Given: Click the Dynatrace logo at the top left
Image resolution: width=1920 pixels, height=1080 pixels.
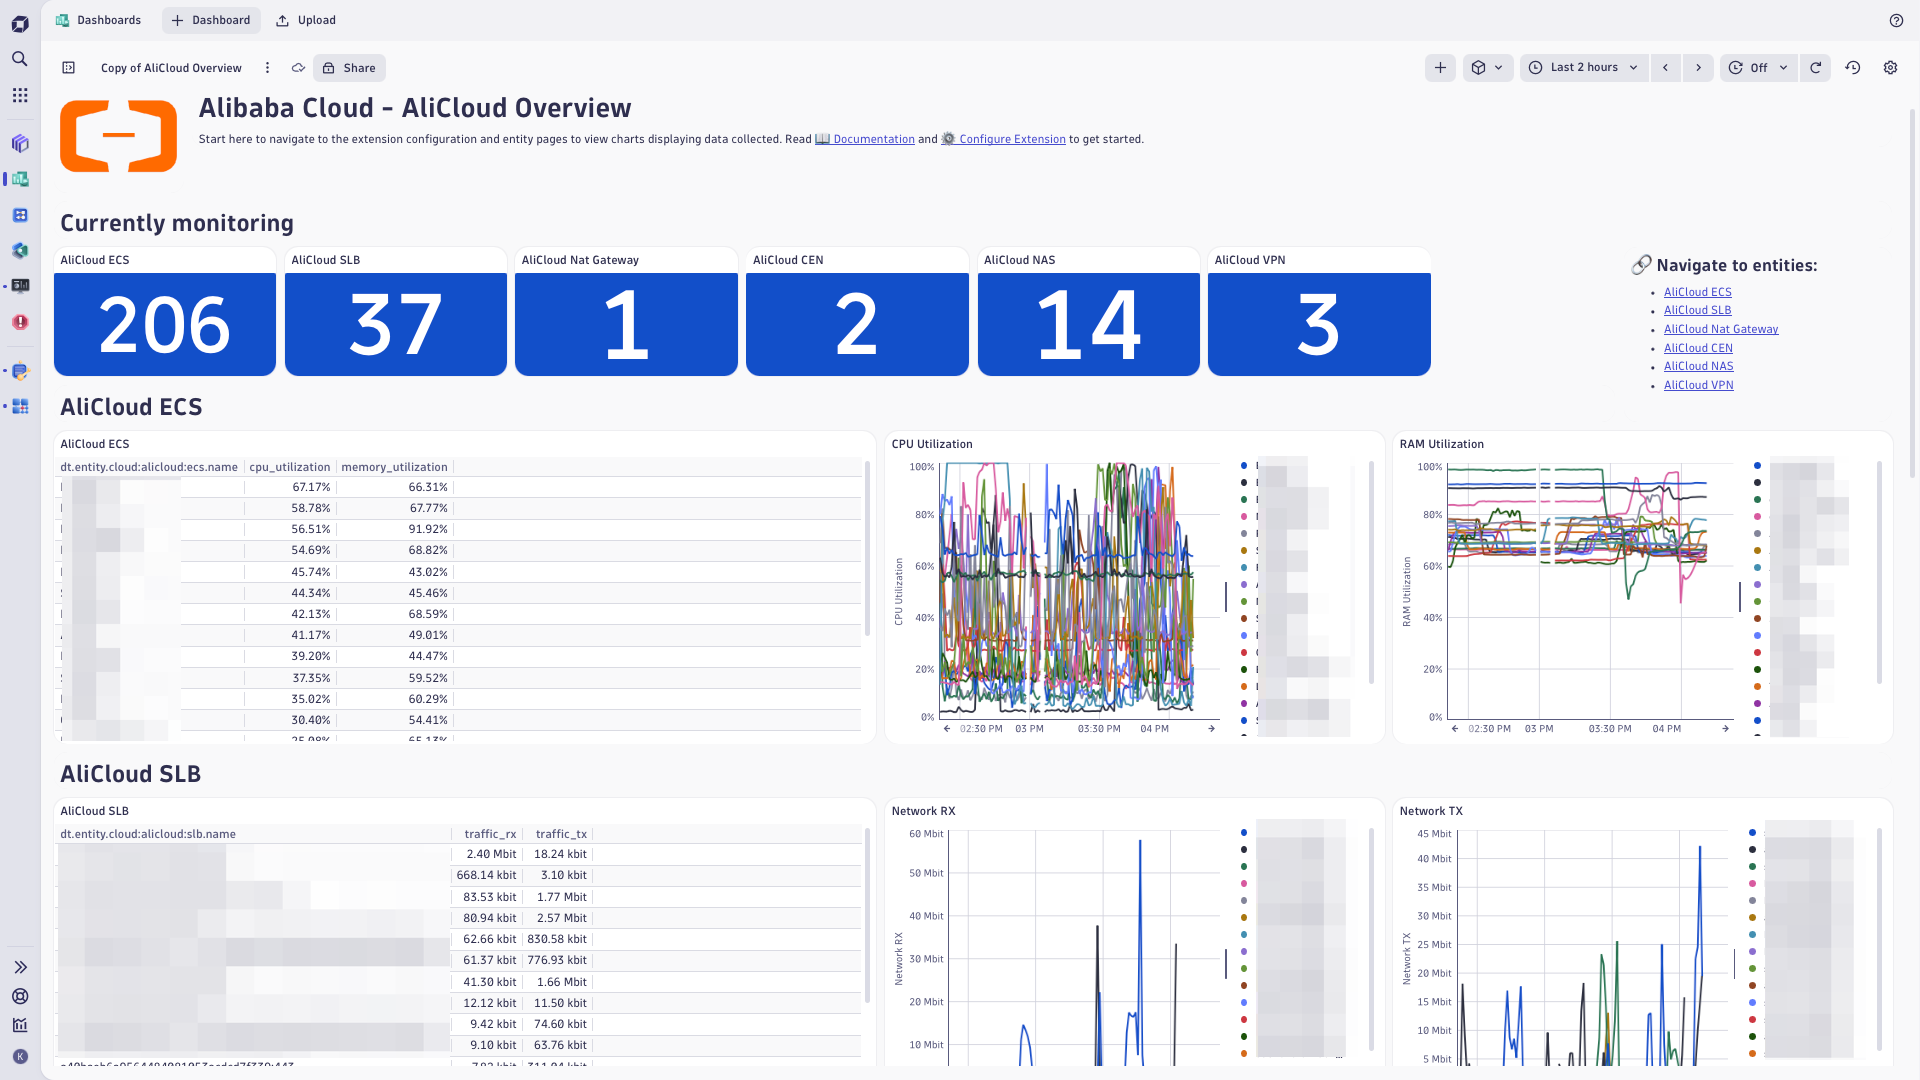Looking at the screenshot, I should coord(19,23).
